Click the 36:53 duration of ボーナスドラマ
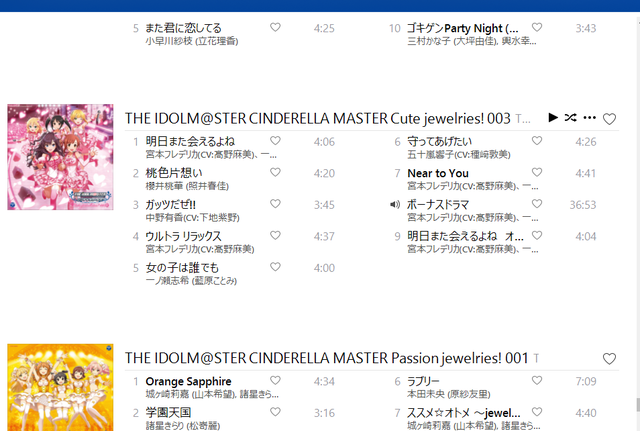 click(583, 205)
